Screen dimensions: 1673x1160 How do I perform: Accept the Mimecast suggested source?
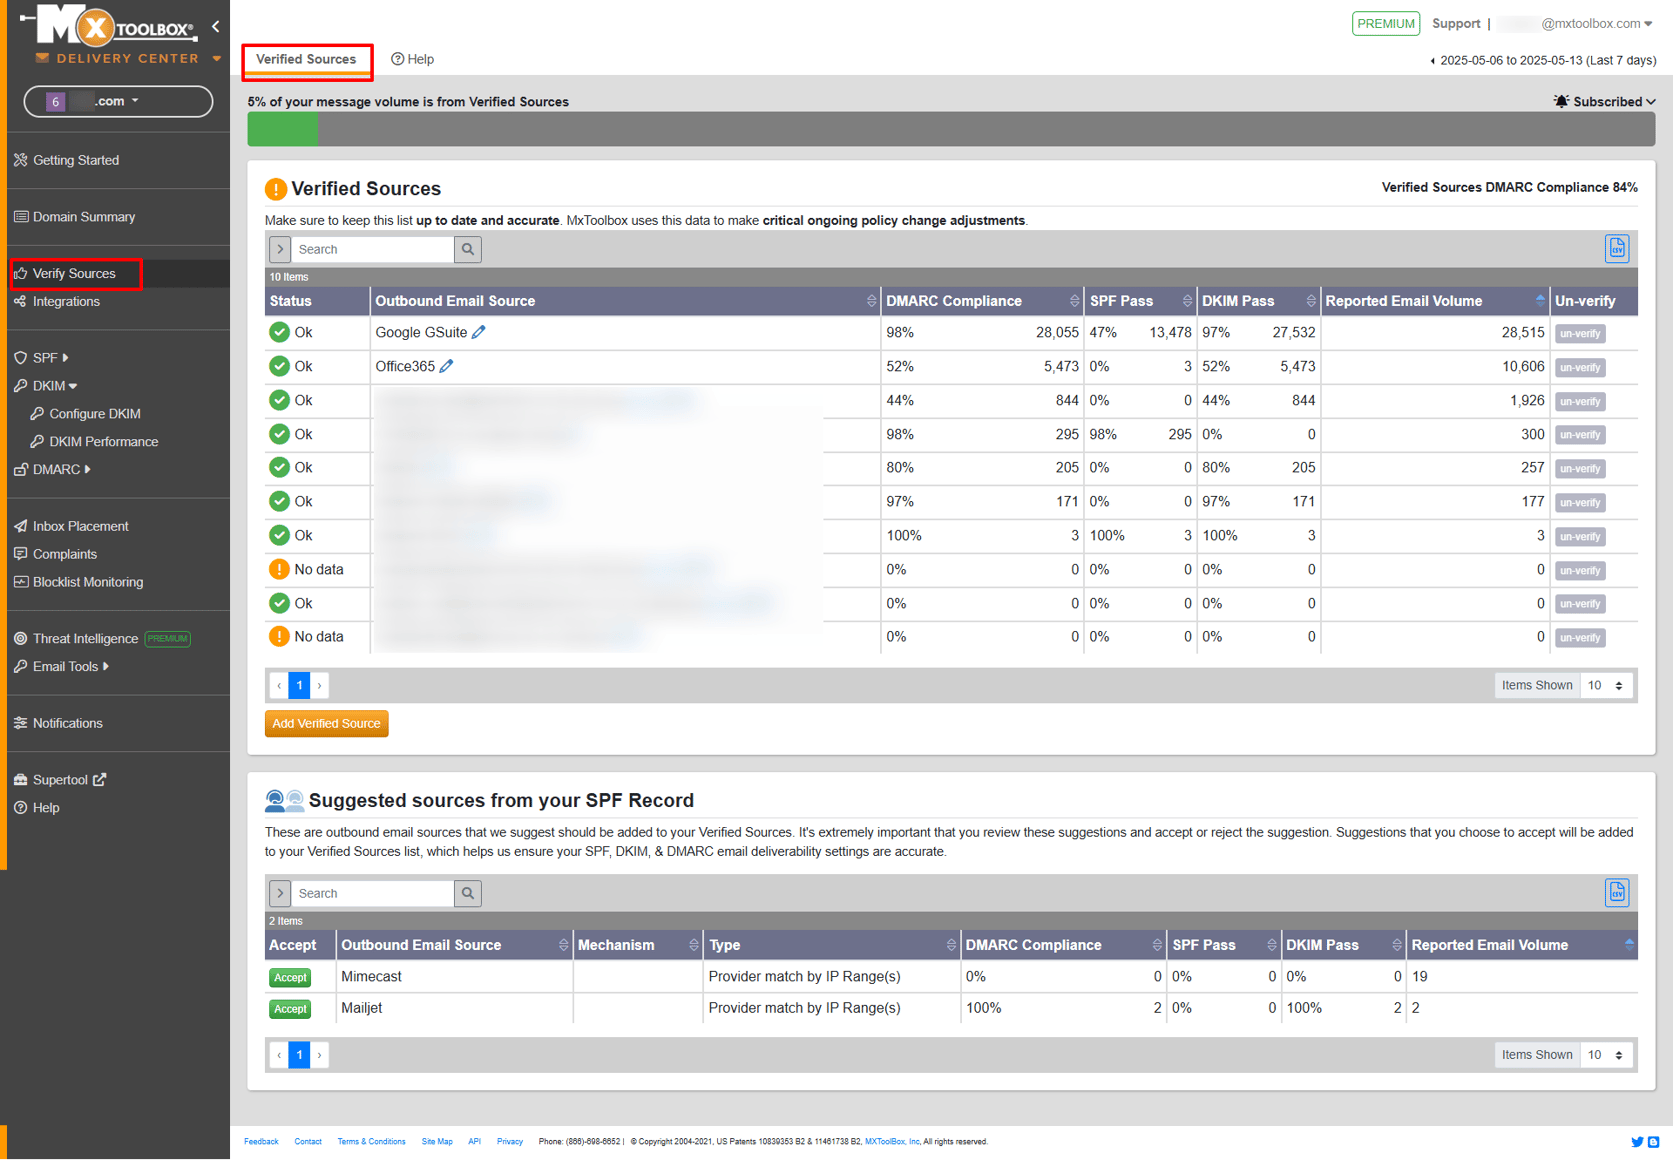click(x=290, y=977)
